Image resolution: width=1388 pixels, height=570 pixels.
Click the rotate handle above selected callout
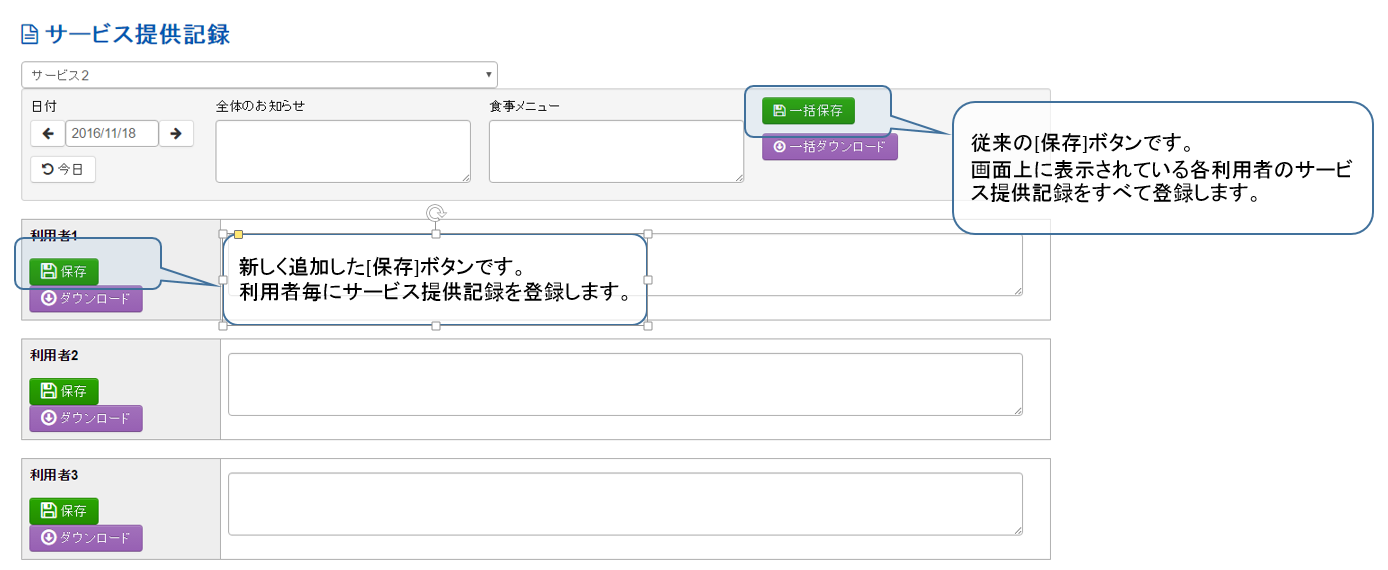pos(435,212)
